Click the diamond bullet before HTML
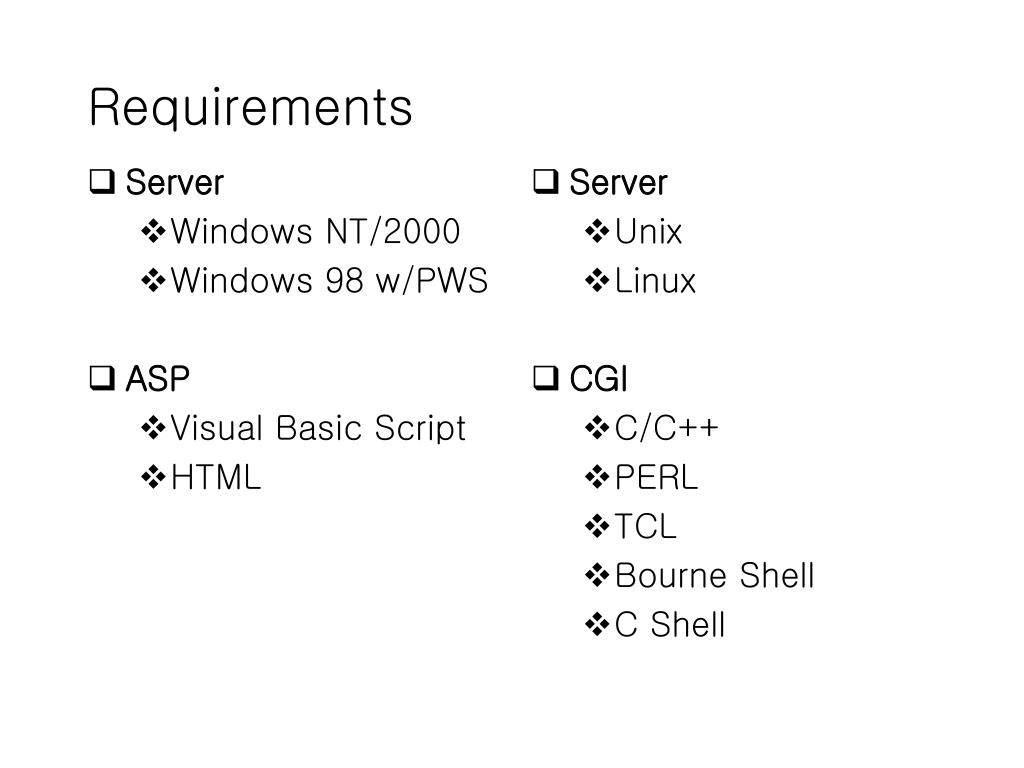The image size is (1024, 768). coord(153,477)
